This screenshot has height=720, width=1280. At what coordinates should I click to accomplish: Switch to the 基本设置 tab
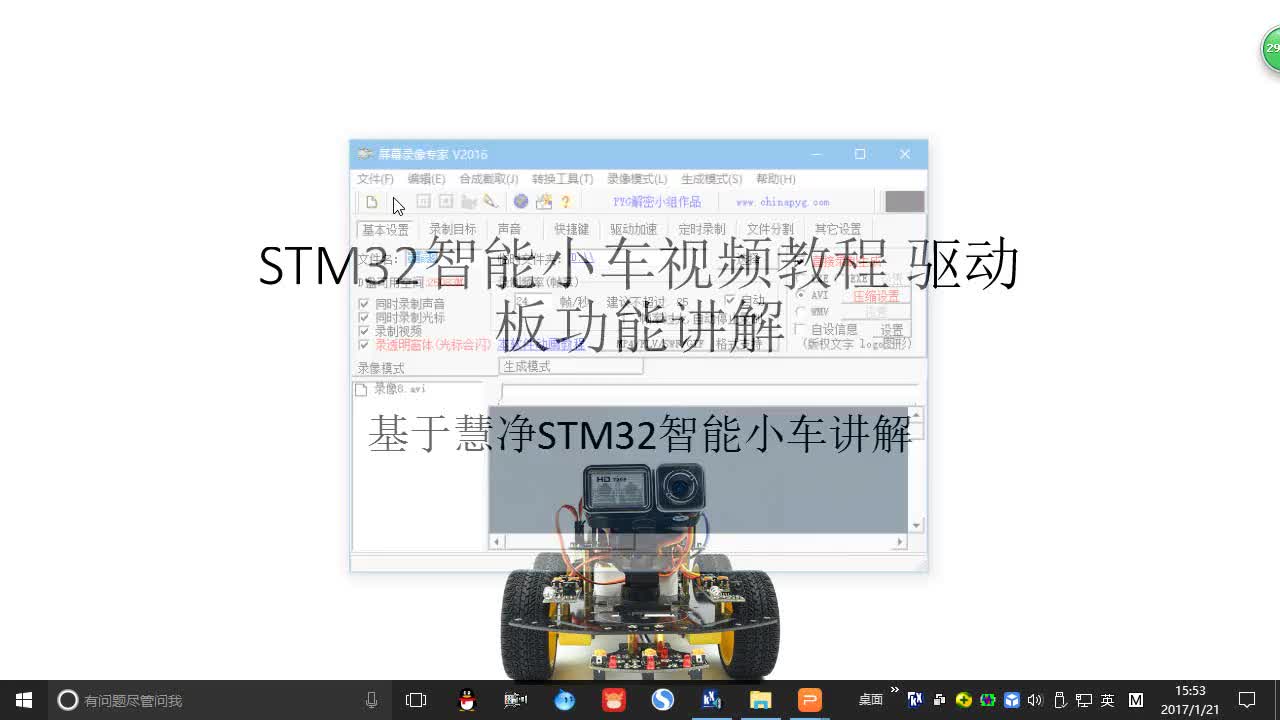click(385, 229)
